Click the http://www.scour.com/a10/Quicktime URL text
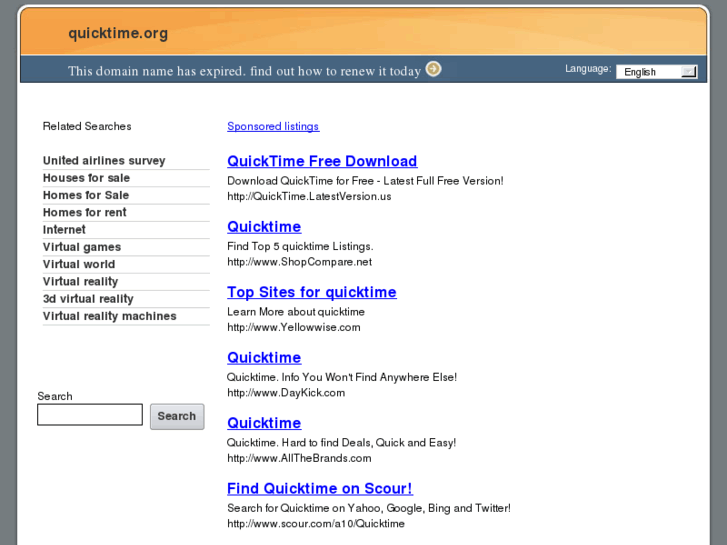The width and height of the screenshot is (727, 545). click(316, 523)
